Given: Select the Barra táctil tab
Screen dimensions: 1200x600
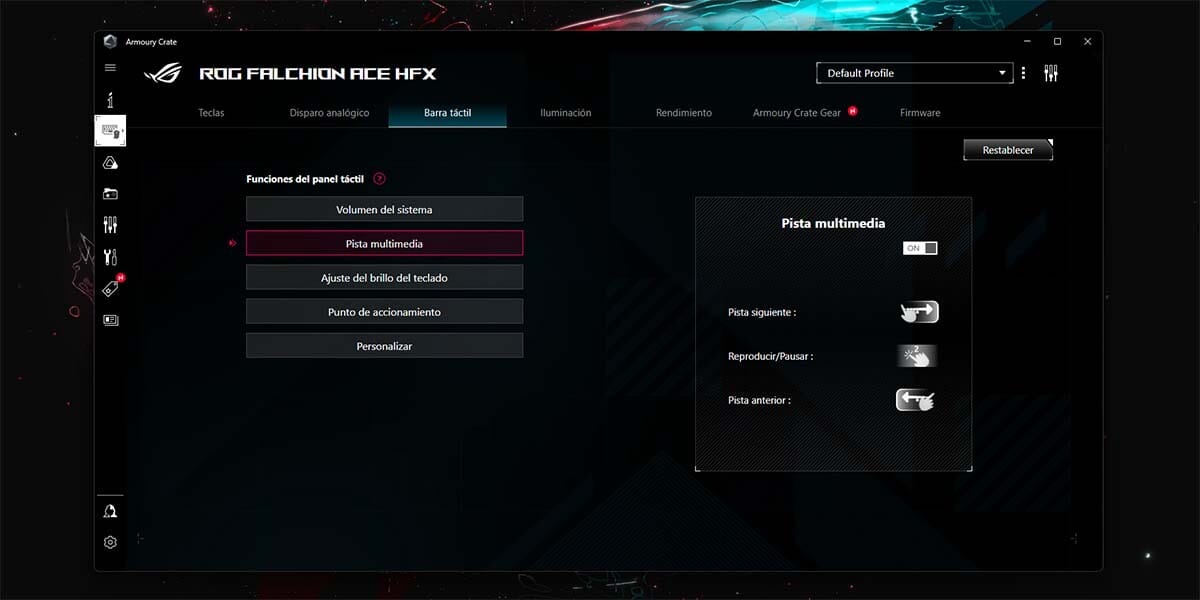Looking at the screenshot, I should click(x=447, y=113).
